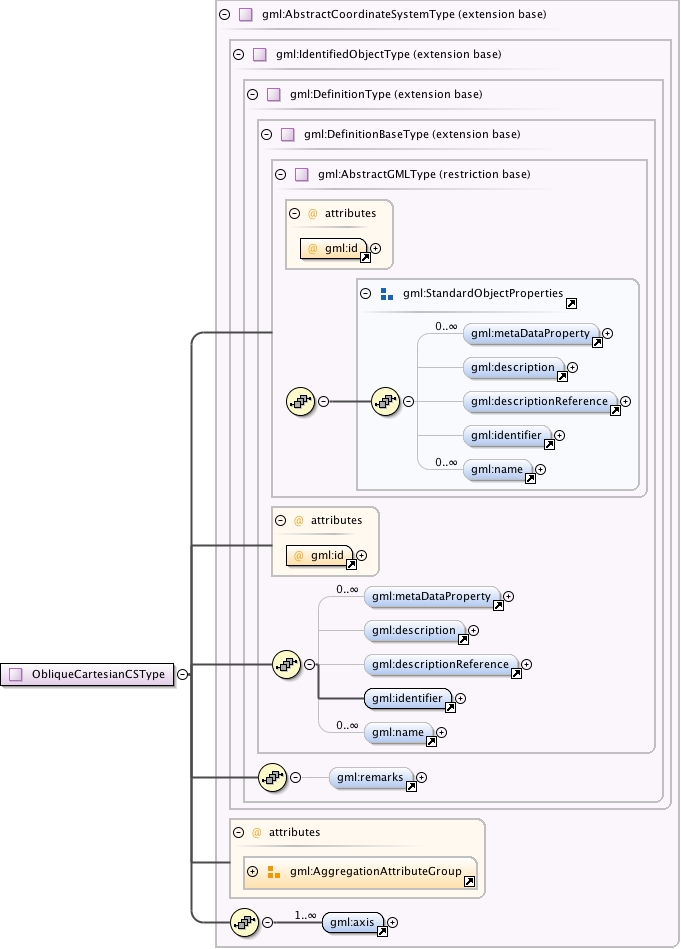Collapse gml:DefinitionType extension base
This screenshot has height=949, width=681.
pos(252,94)
